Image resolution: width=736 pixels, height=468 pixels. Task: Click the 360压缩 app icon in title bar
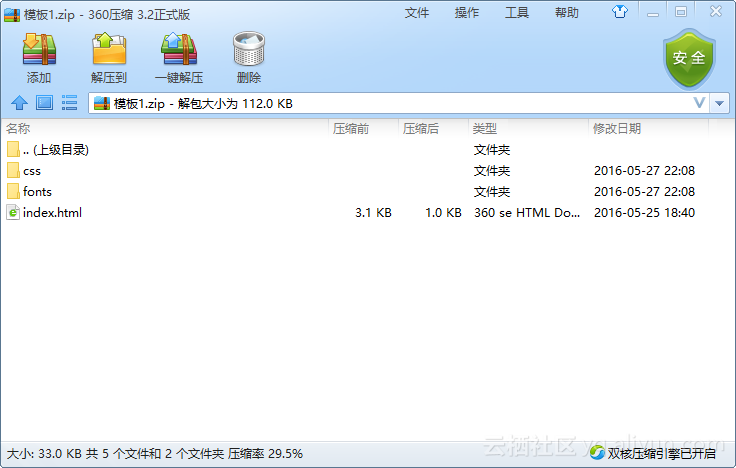[x=12, y=15]
